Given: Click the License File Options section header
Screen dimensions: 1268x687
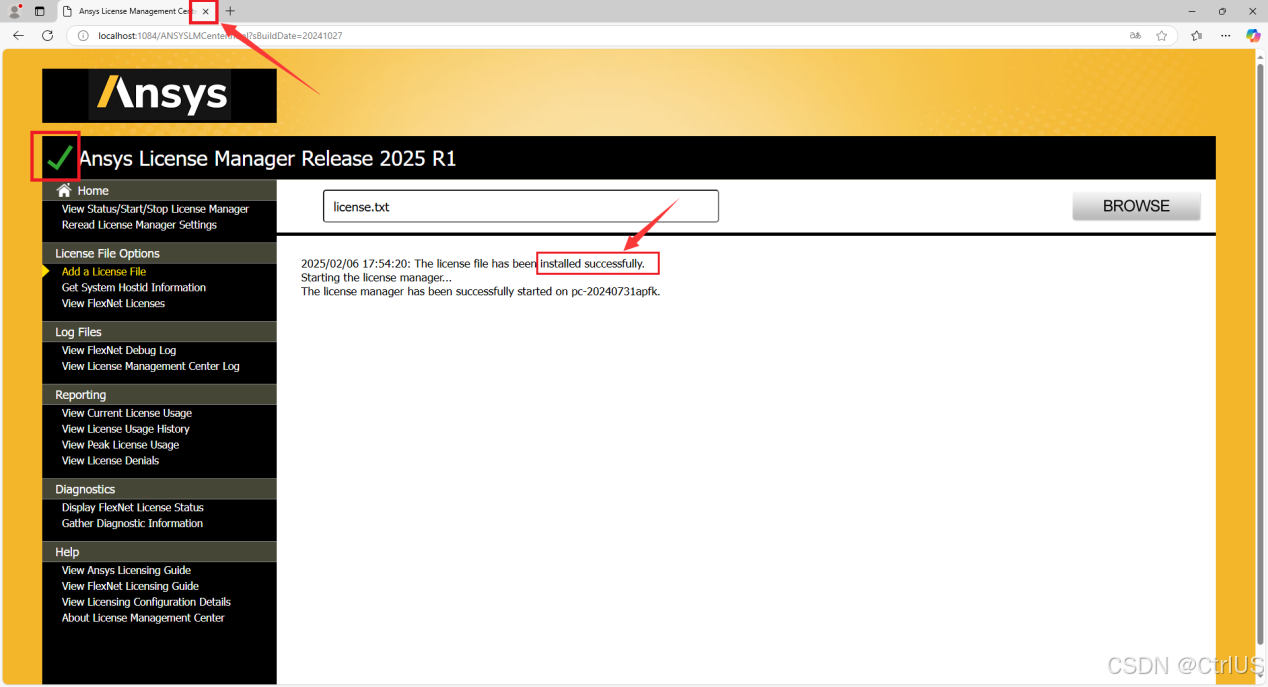Looking at the screenshot, I should [159, 253].
